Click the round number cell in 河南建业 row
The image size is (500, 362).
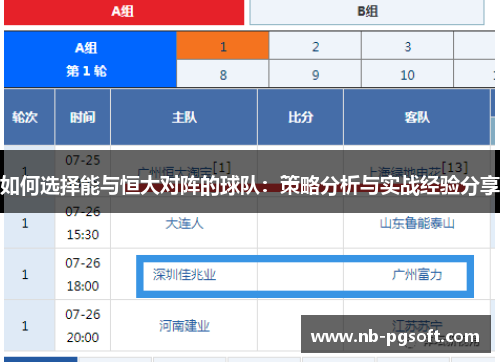pyautogui.click(x=29, y=326)
